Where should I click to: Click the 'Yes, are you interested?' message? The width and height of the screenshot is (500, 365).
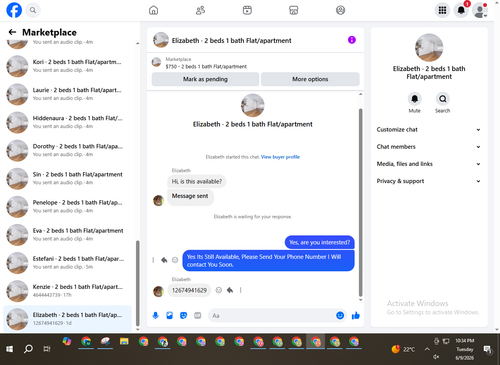pyautogui.click(x=319, y=242)
